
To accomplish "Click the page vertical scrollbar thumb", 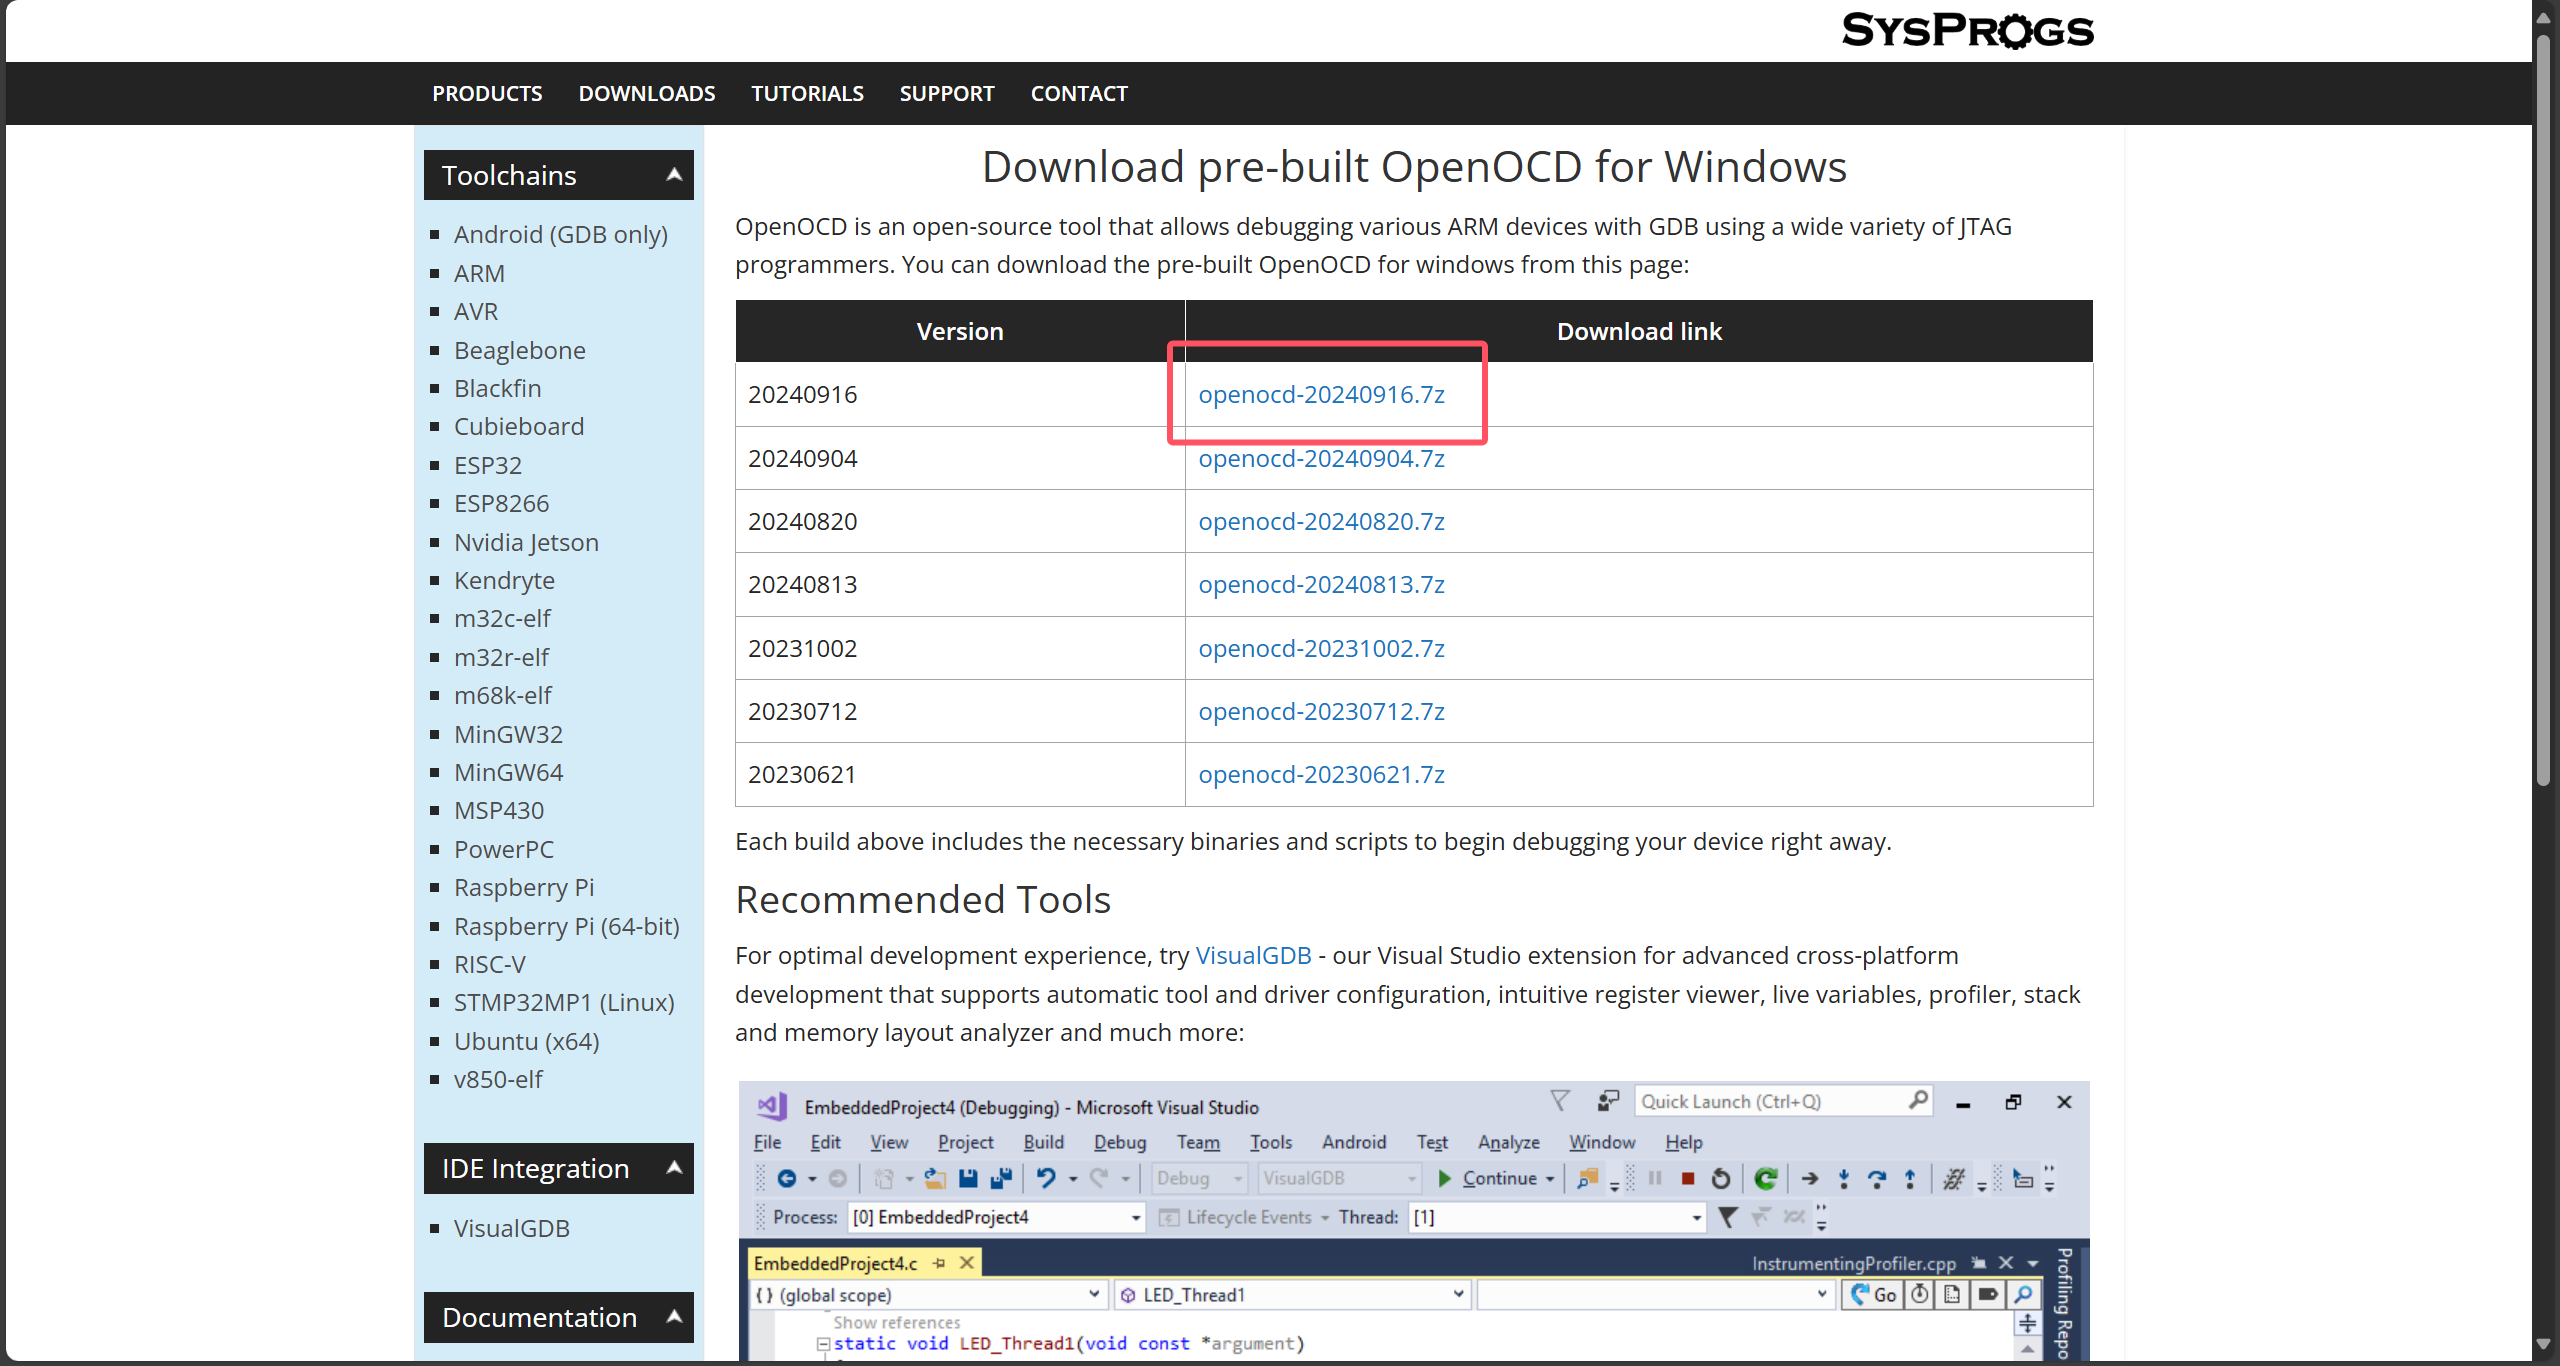I will (x=2543, y=413).
